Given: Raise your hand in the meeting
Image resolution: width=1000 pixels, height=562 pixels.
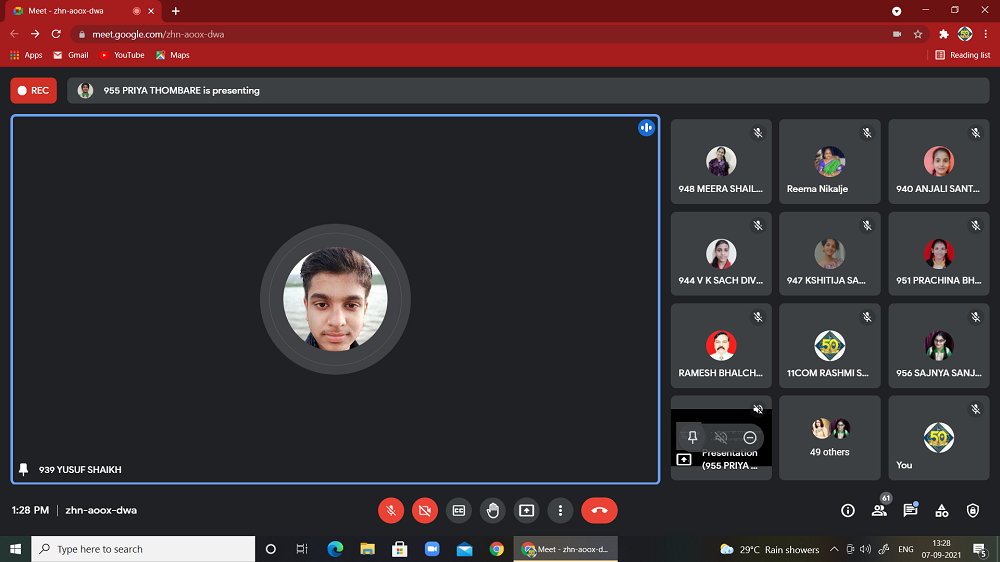Looking at the screenshot, I should [x=493, y=510].
